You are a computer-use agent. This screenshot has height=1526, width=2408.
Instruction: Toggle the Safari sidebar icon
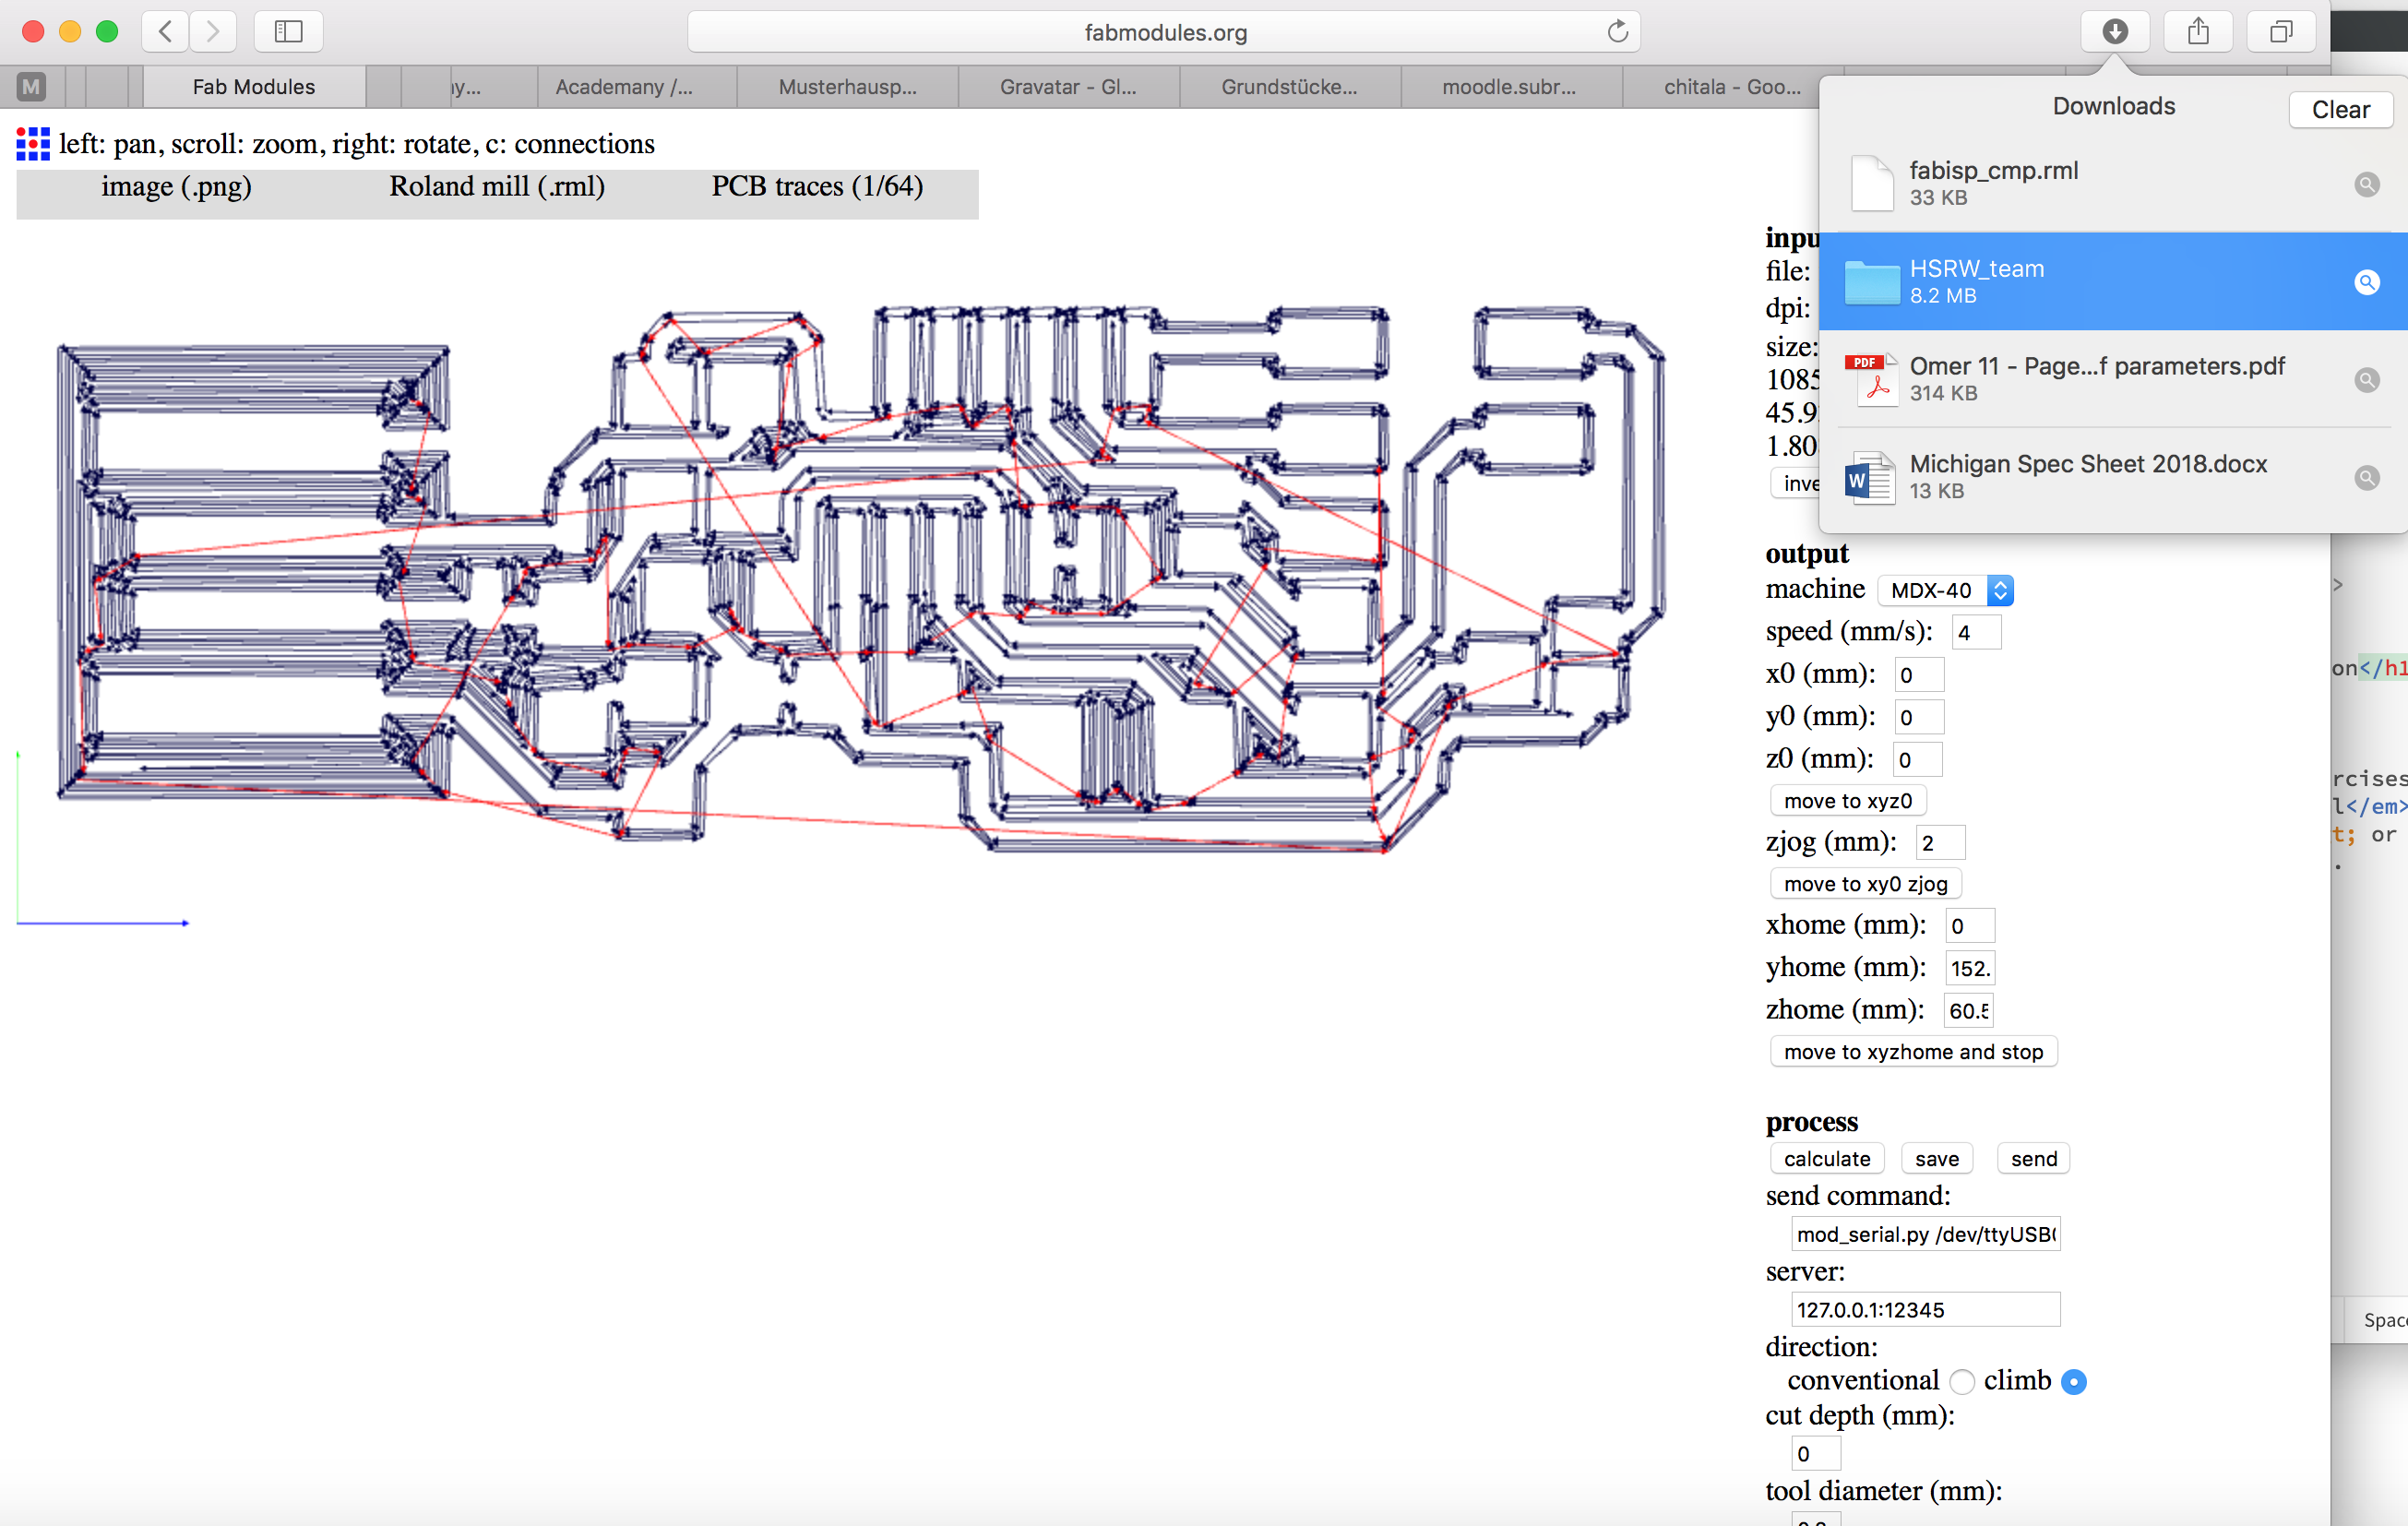click(288, 31)
